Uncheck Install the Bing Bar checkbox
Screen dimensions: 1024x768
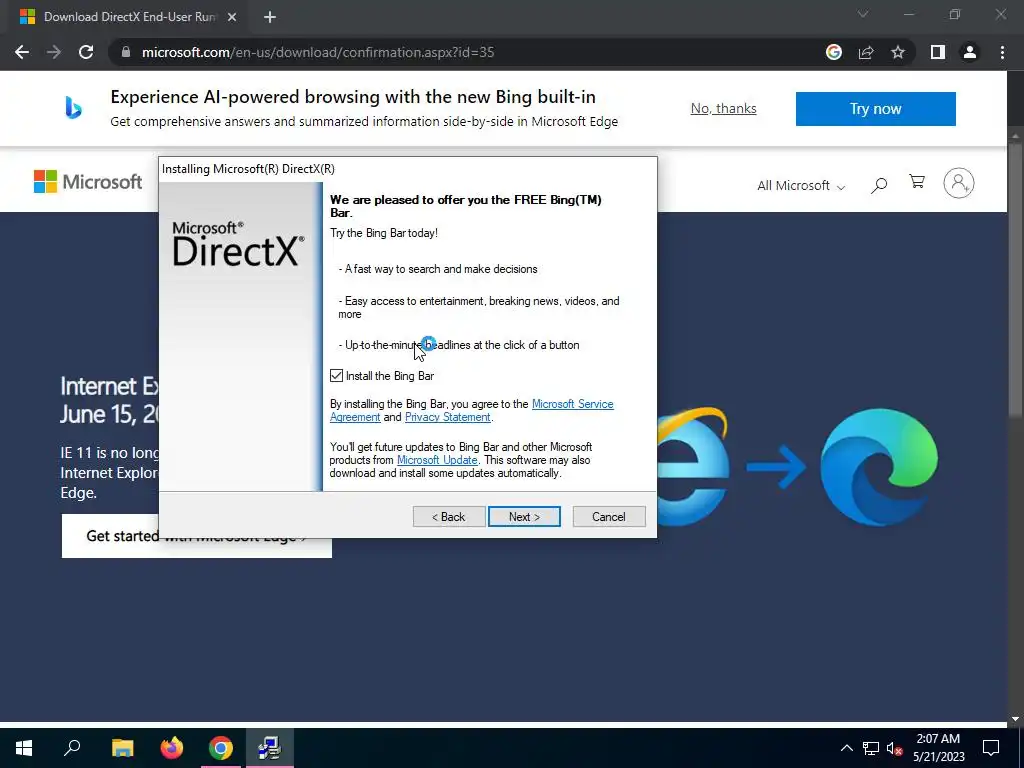pyautogui.click(x=336, y=376)
